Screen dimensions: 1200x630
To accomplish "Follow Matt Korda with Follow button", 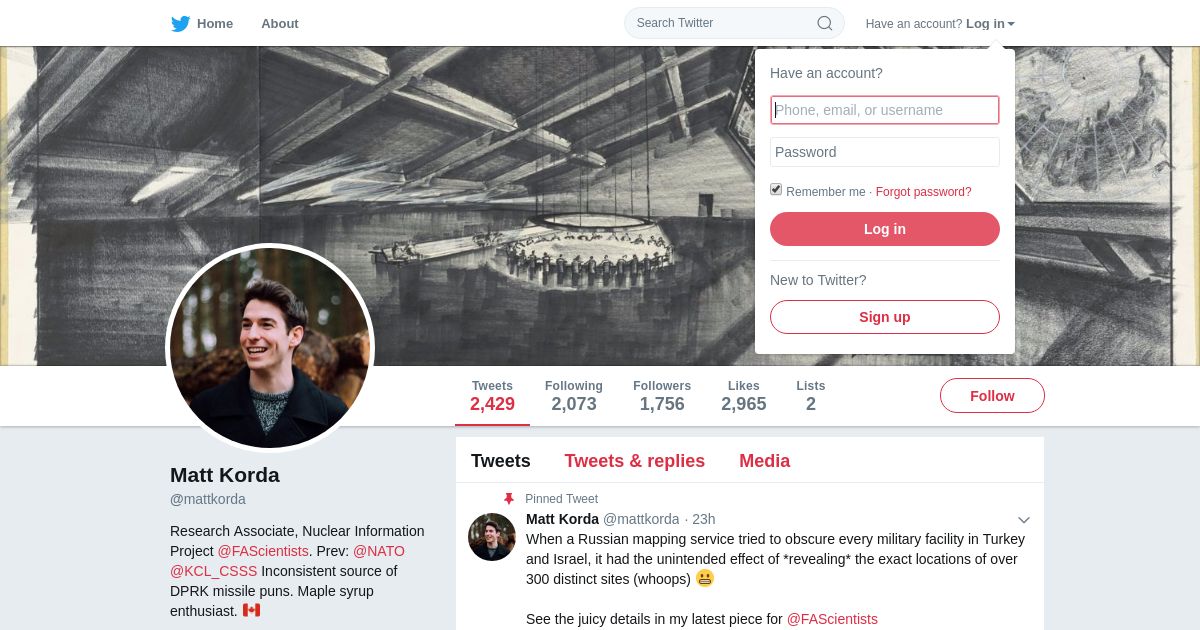I will pyautogui.click(x=992, y=396).
